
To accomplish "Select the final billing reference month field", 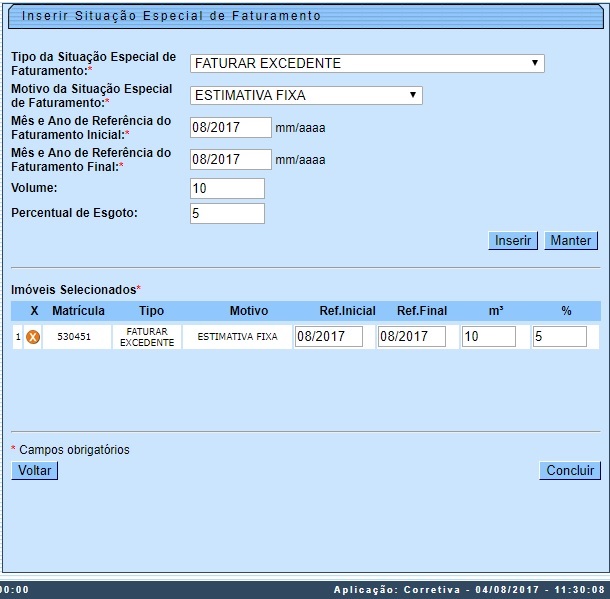I will 230,160.
